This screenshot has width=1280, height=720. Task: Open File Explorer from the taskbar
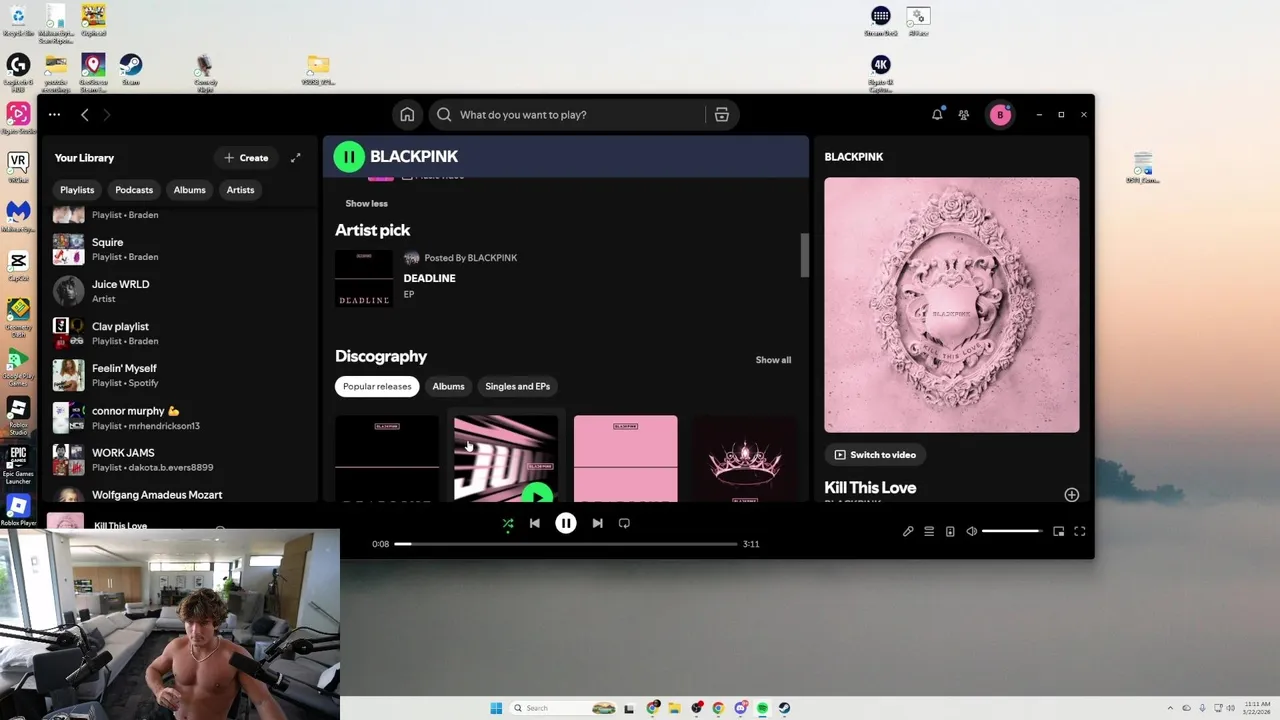click(675, 708)
